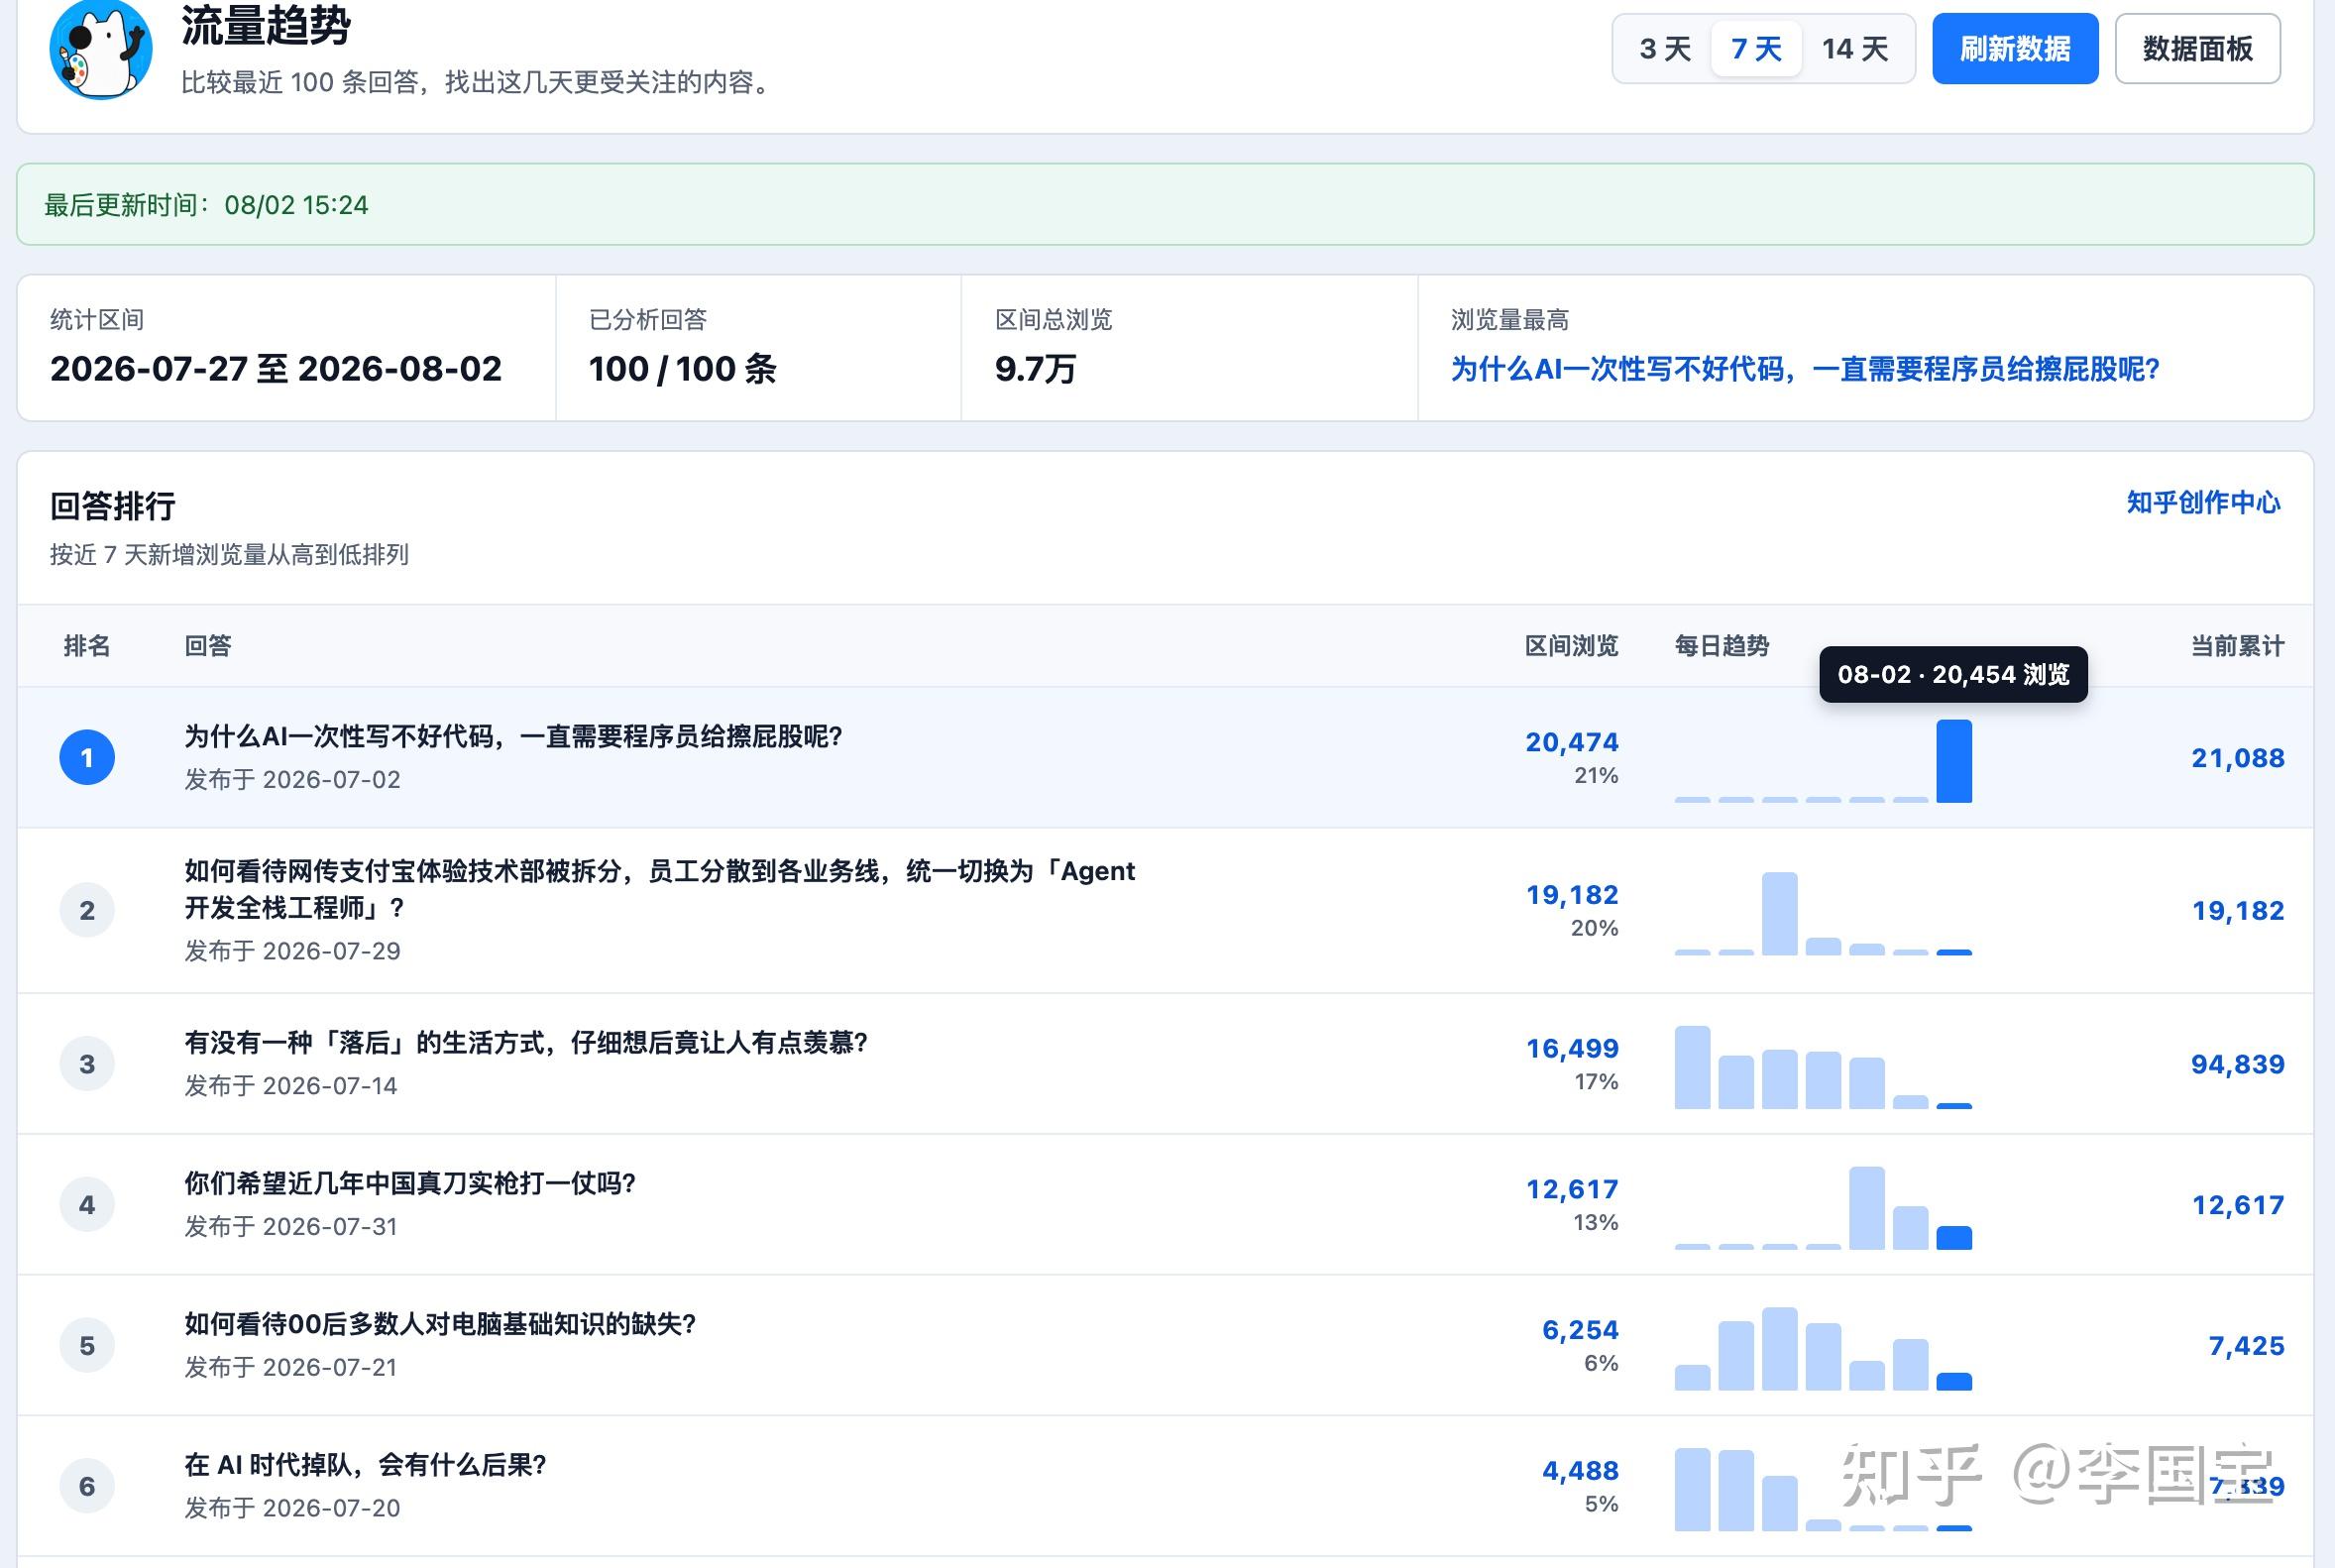
Task: Open the 知乎创作中心 link
Action: coord(2203,502)
